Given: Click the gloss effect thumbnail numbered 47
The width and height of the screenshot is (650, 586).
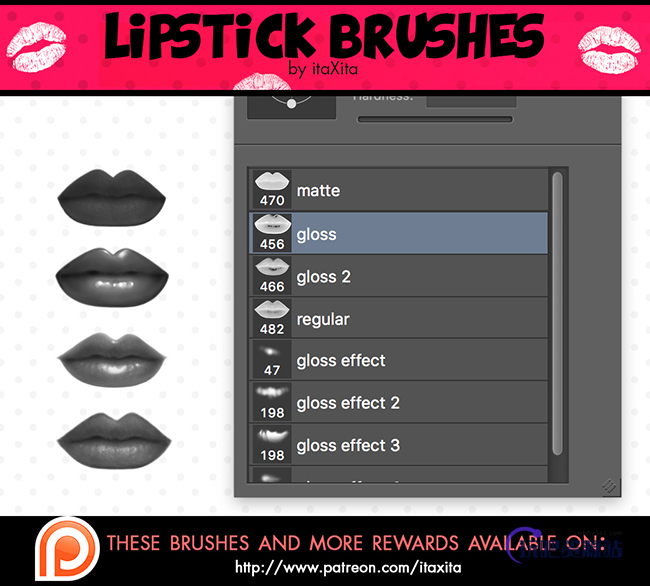Looking at the screenshot, I should 272,360.
